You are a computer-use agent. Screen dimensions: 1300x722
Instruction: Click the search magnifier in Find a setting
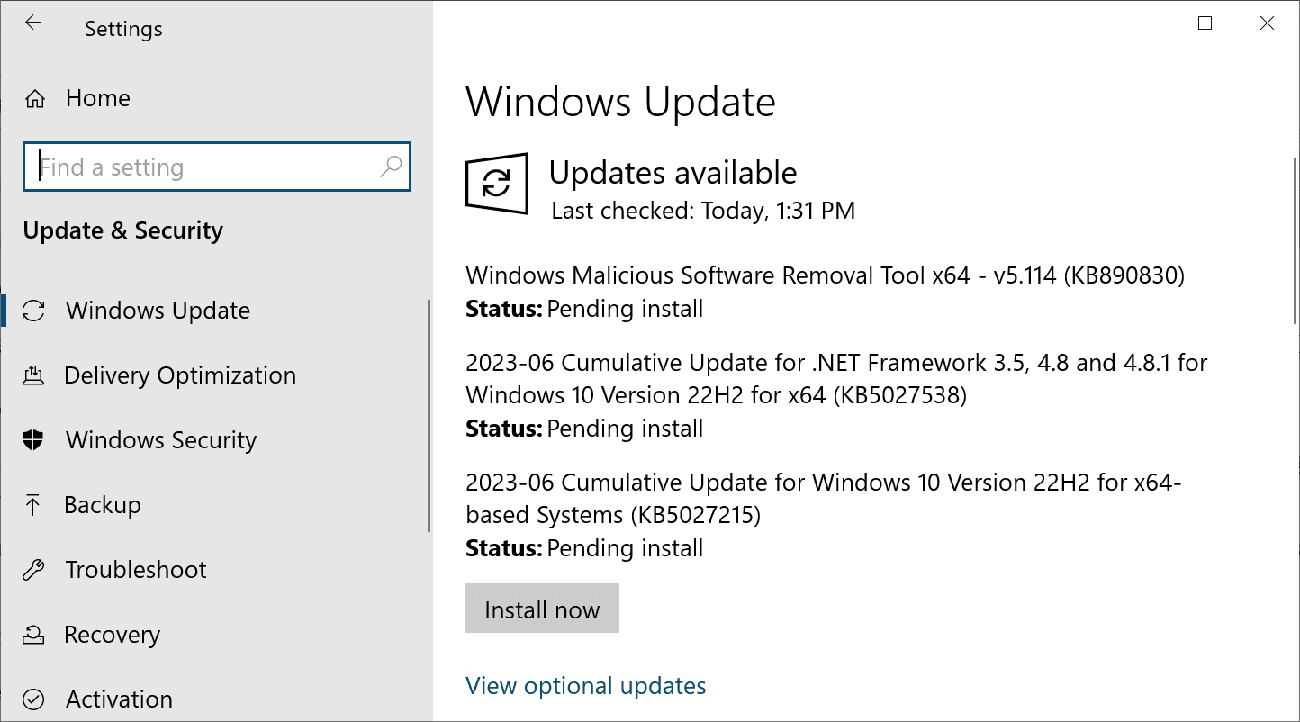(390, 167)
